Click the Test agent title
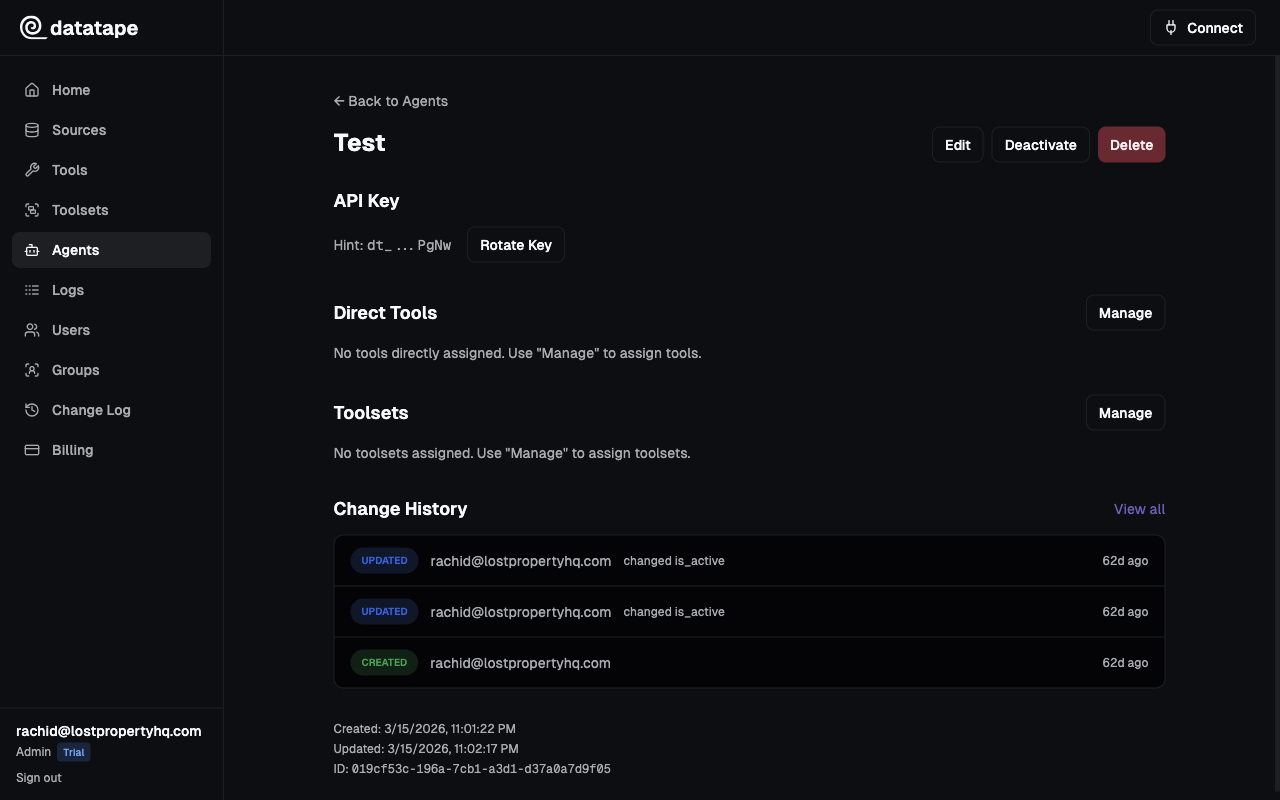 point(359,143)
